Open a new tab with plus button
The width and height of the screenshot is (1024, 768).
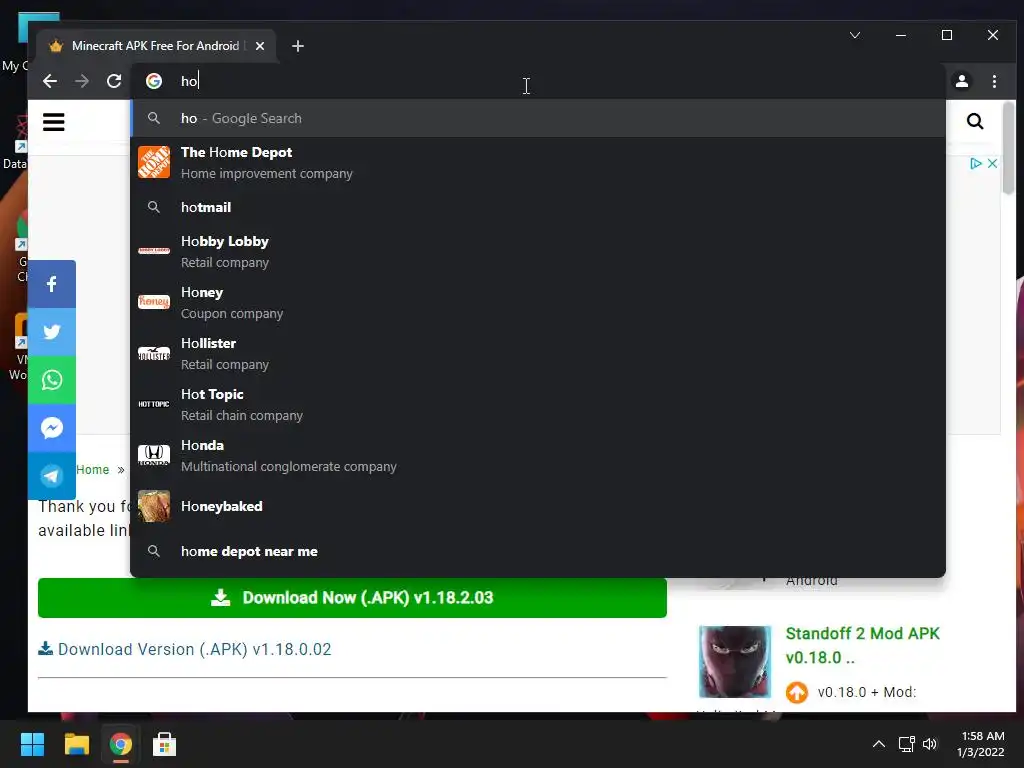(x=298, y=46)
